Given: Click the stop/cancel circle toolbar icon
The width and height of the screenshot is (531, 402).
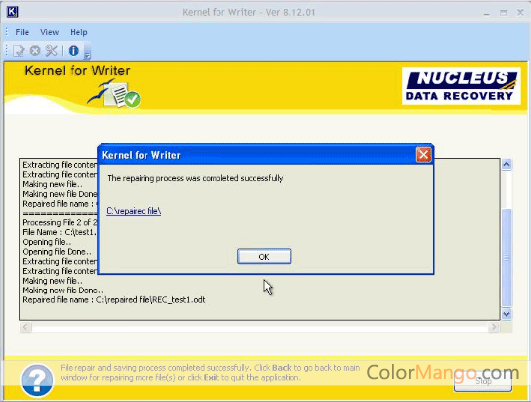Looking at the screenshot, I should [x=35, y=51].
